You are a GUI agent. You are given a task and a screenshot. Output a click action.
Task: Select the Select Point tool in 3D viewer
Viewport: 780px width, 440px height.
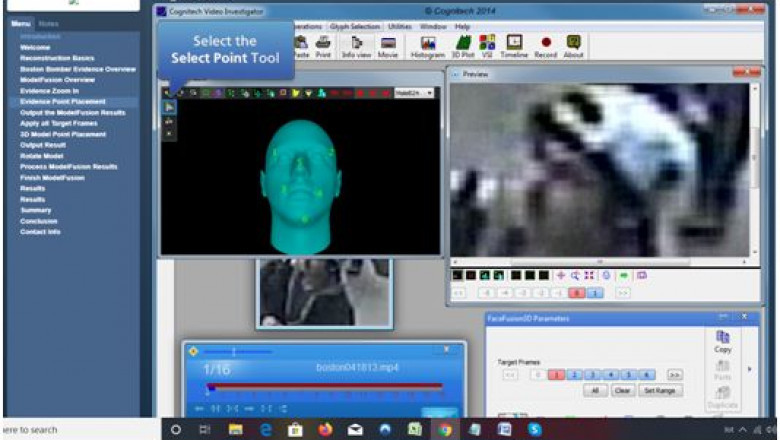point(169,107)
